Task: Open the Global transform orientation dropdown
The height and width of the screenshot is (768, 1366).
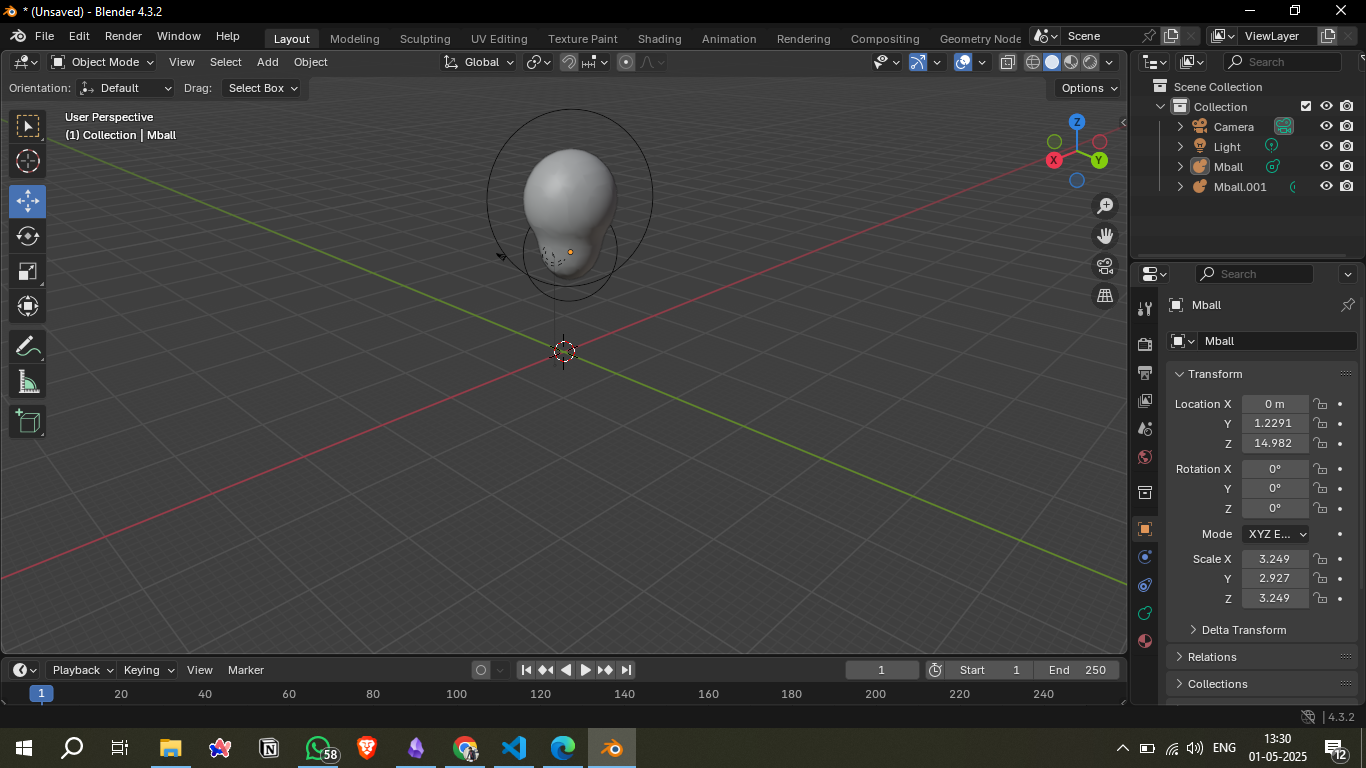Action: point(479,62)
